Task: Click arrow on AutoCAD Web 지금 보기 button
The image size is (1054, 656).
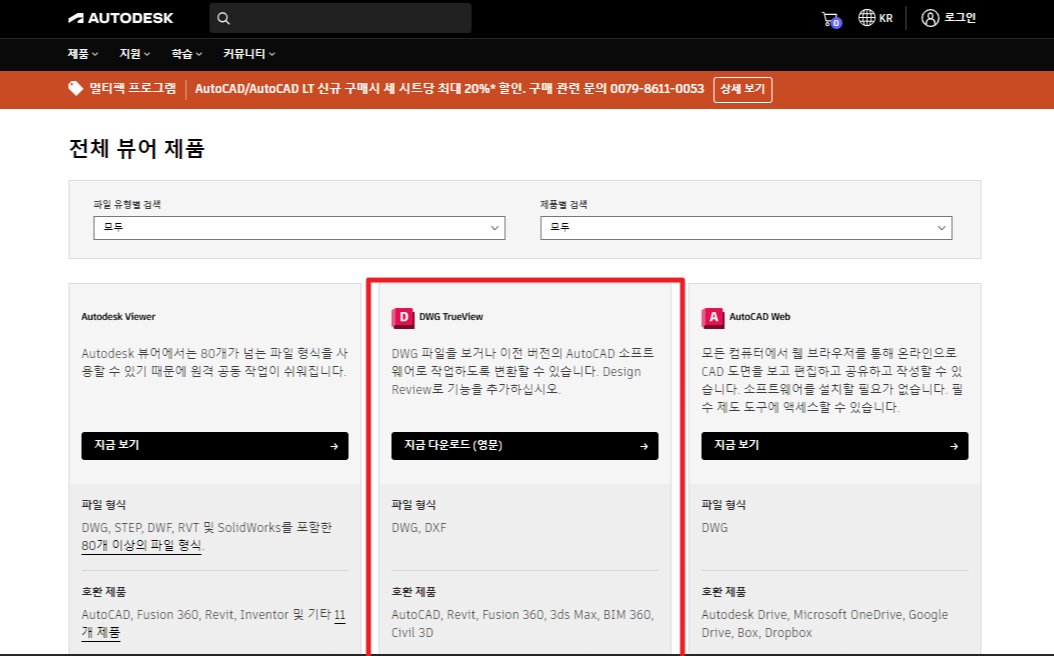Action: point(954,446)
